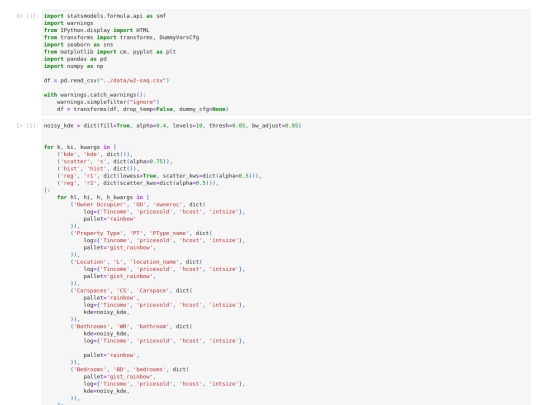Click the 'r1' regression line with lowess=True
The height and width of the screenshot is (405, 540).
click(159, 176)
